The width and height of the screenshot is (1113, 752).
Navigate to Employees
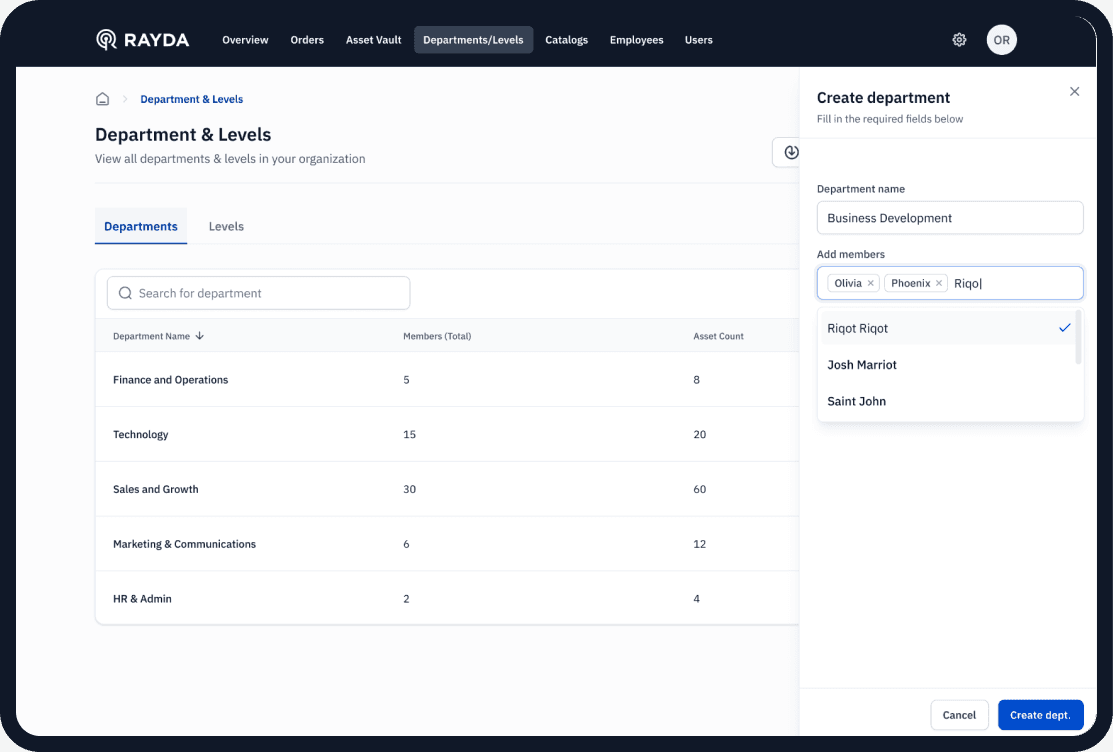[x=637, y=40]
